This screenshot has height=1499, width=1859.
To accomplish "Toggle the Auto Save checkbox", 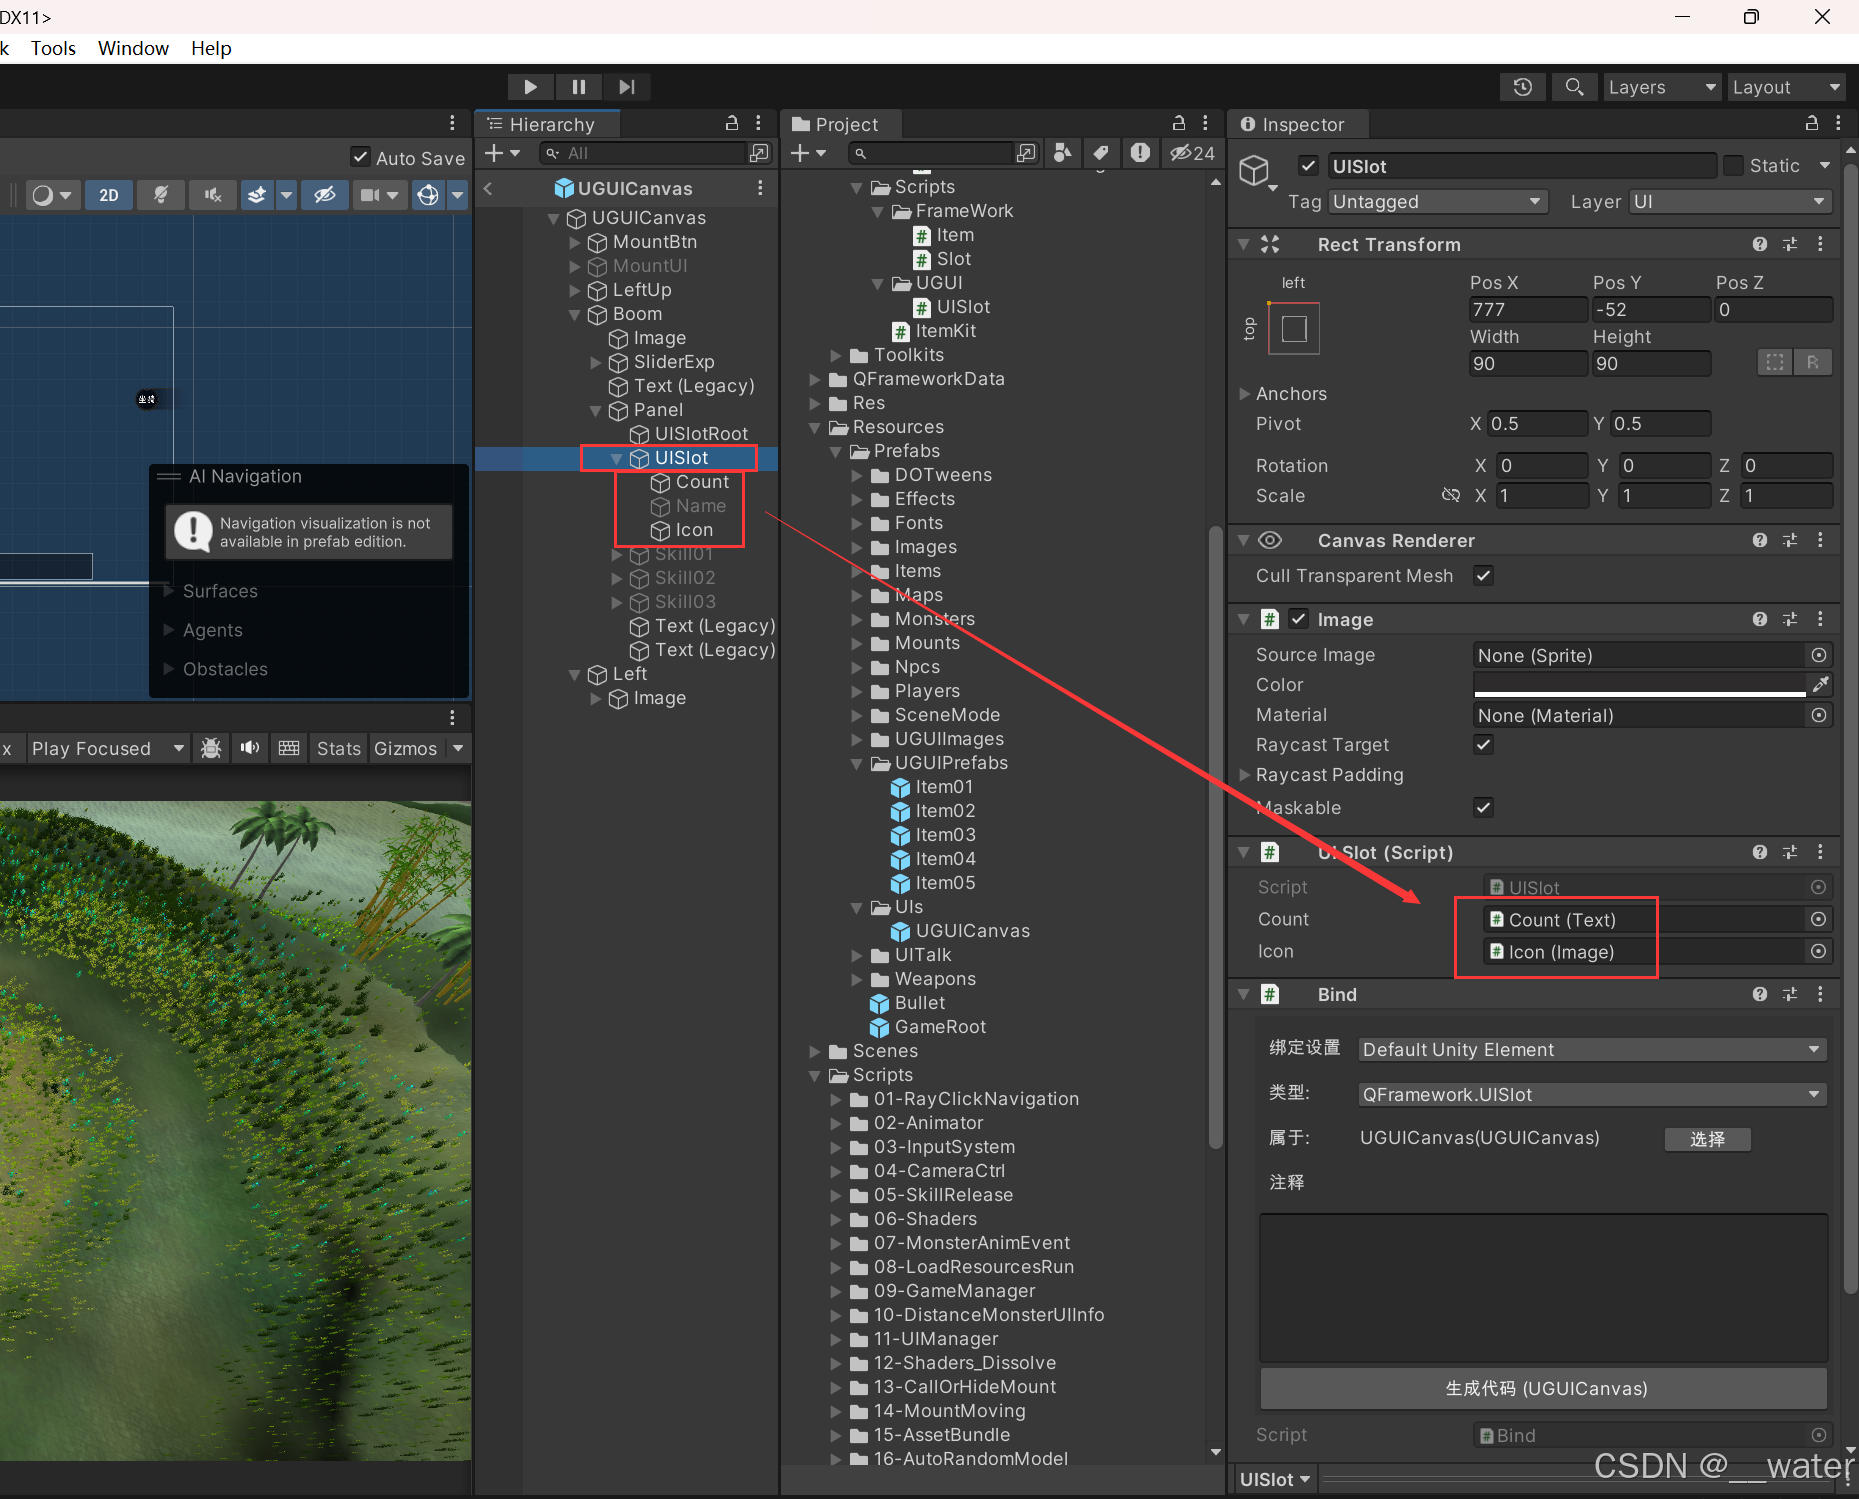I will [x=361, y=157].
